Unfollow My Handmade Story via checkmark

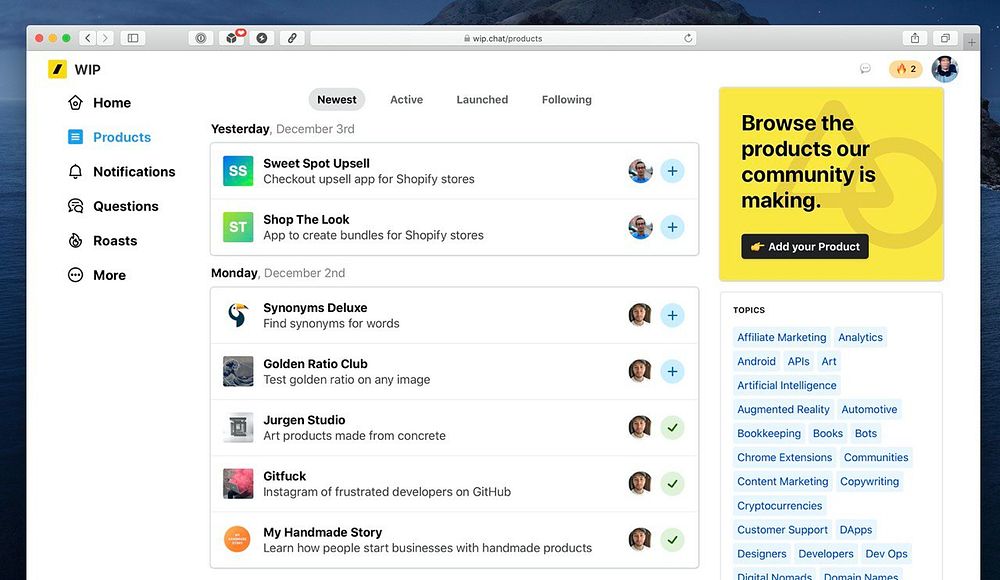(x=672, y=540)
